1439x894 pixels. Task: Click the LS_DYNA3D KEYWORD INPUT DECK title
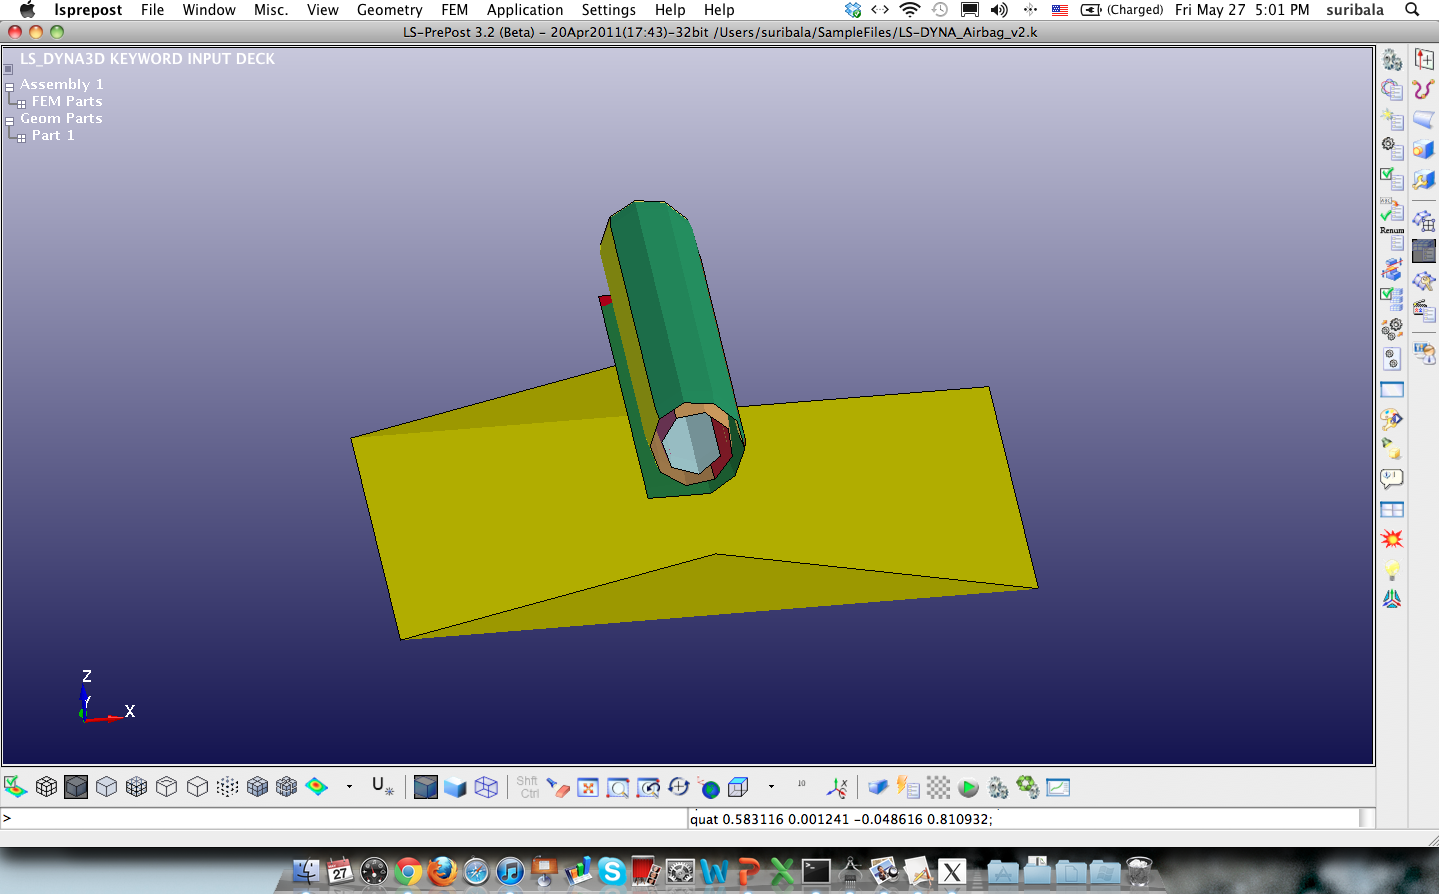point(147,59)
